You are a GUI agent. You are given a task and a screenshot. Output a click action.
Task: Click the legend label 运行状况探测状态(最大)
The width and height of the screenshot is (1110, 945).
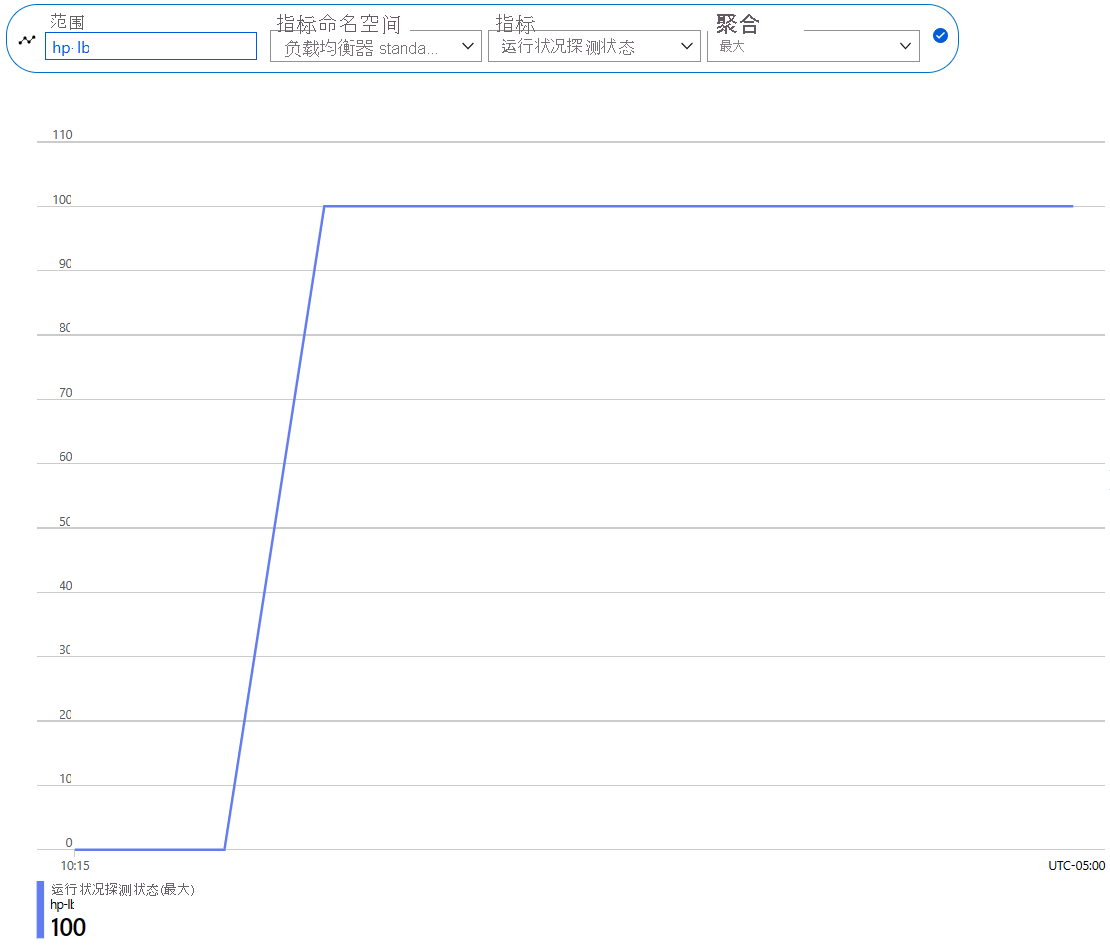pos(122,889)
